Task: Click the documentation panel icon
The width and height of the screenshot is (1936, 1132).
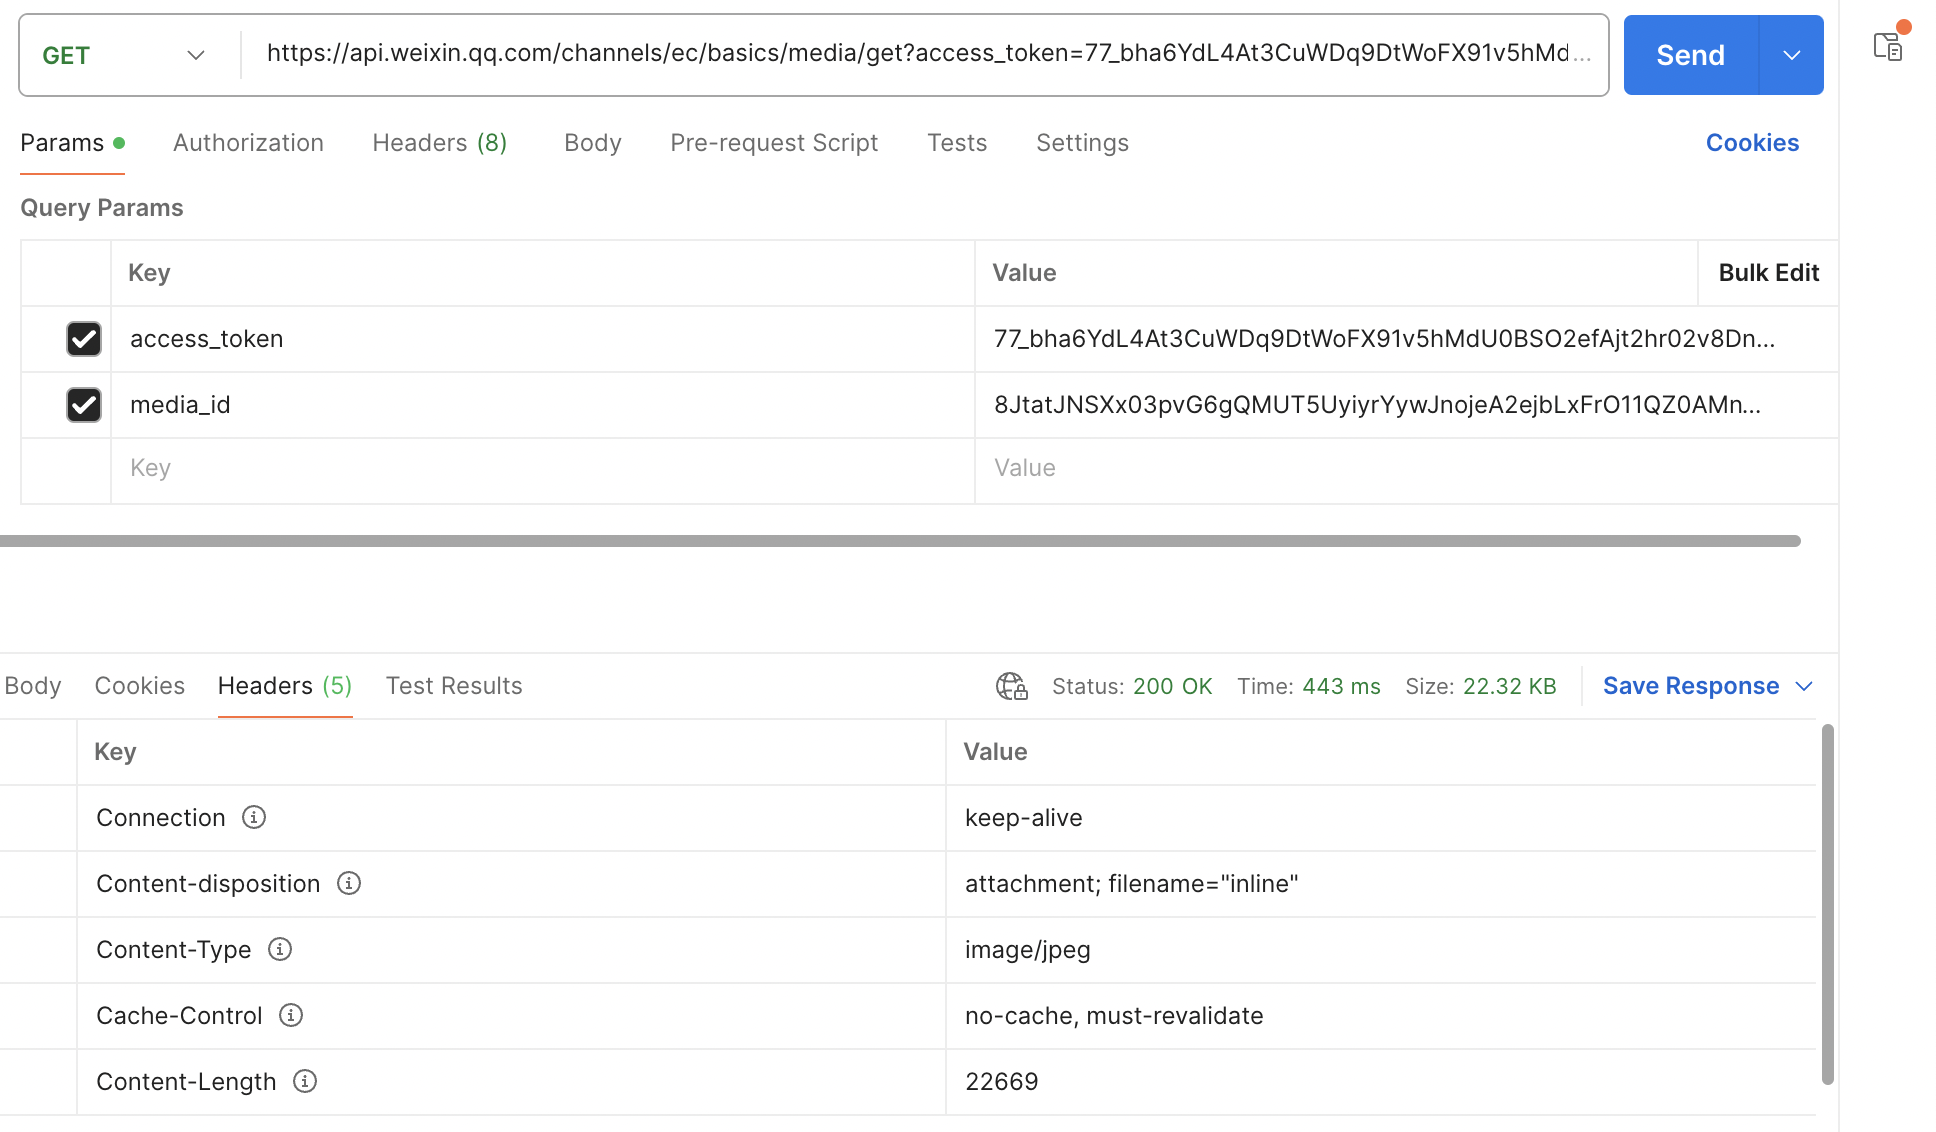Action: 1887,46
